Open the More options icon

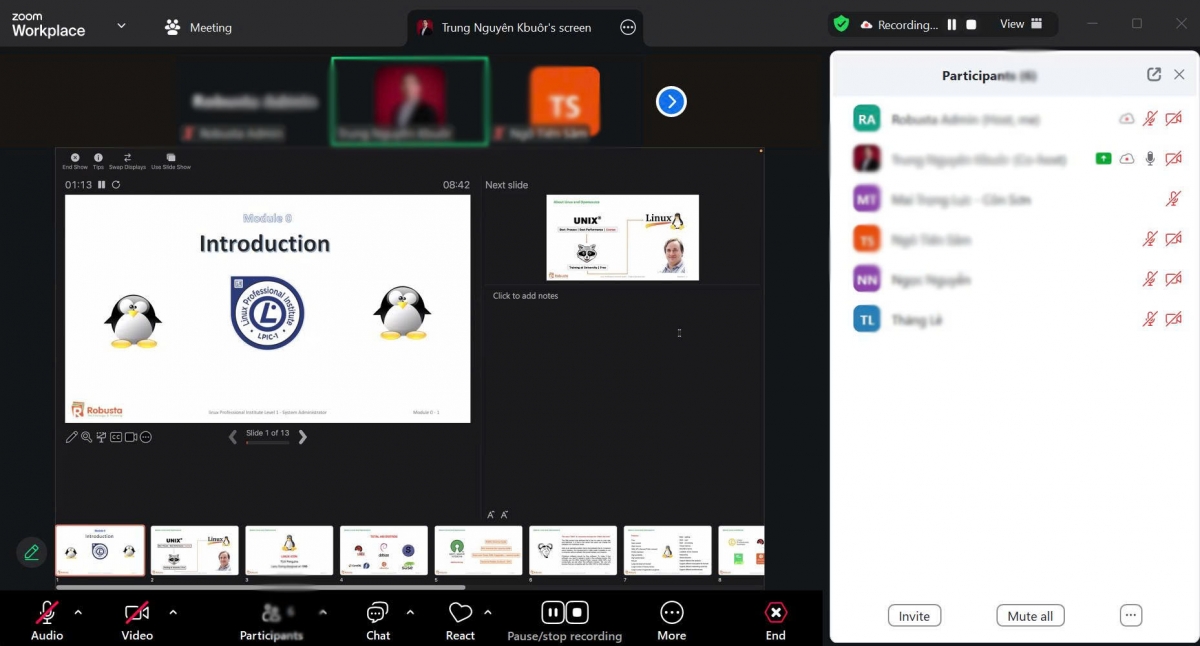[671, 612]
